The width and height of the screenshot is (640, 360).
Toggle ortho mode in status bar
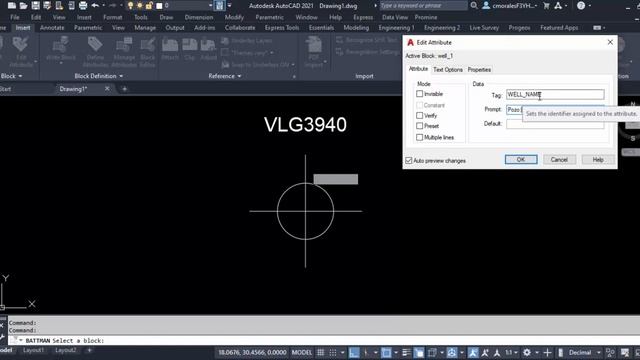click(354, 353)
